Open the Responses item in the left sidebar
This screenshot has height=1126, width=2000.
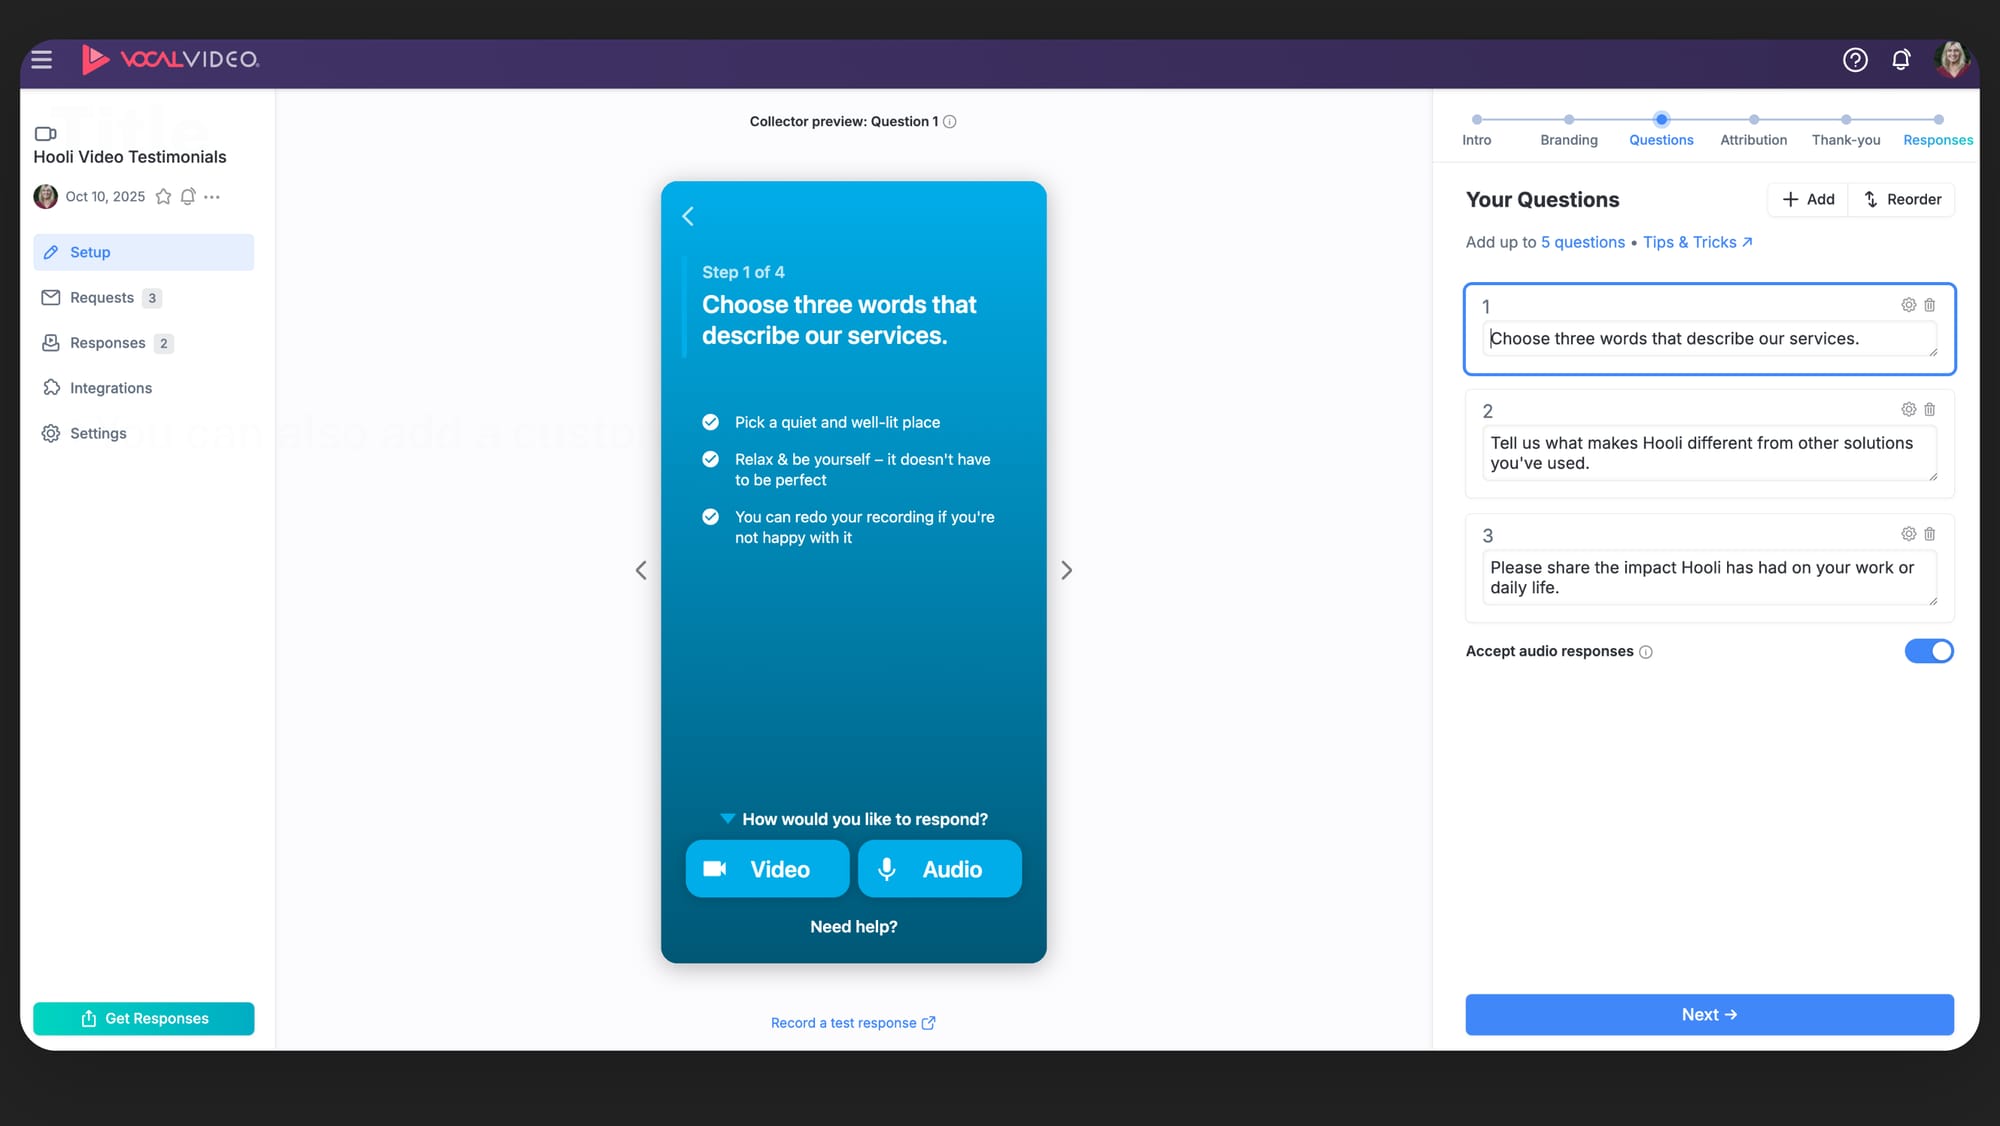107,343
